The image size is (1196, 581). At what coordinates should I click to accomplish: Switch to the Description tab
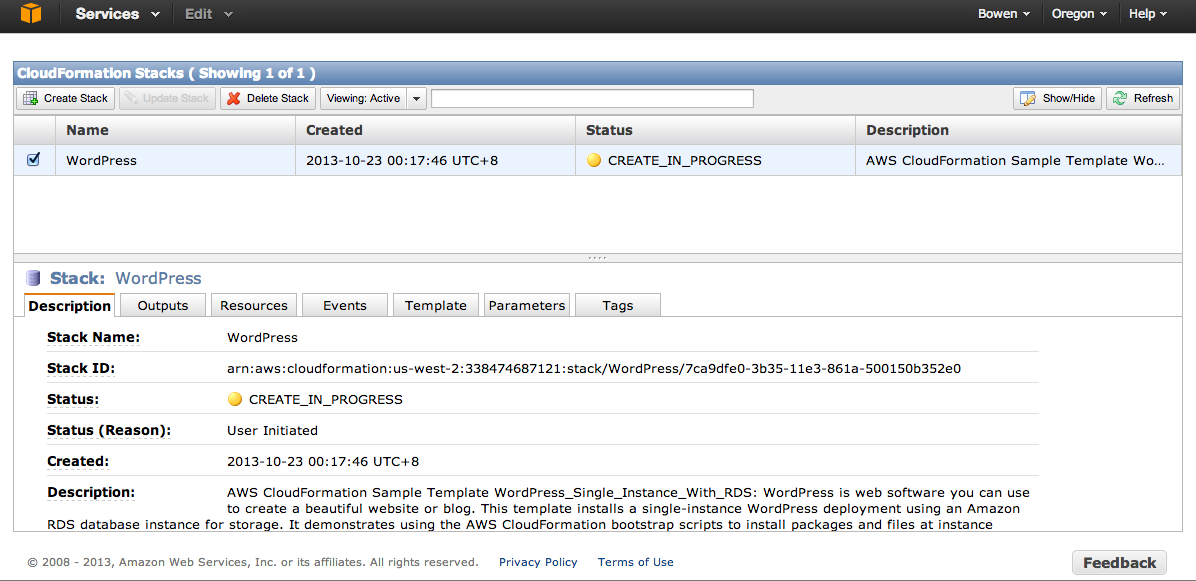pos(69,306)
